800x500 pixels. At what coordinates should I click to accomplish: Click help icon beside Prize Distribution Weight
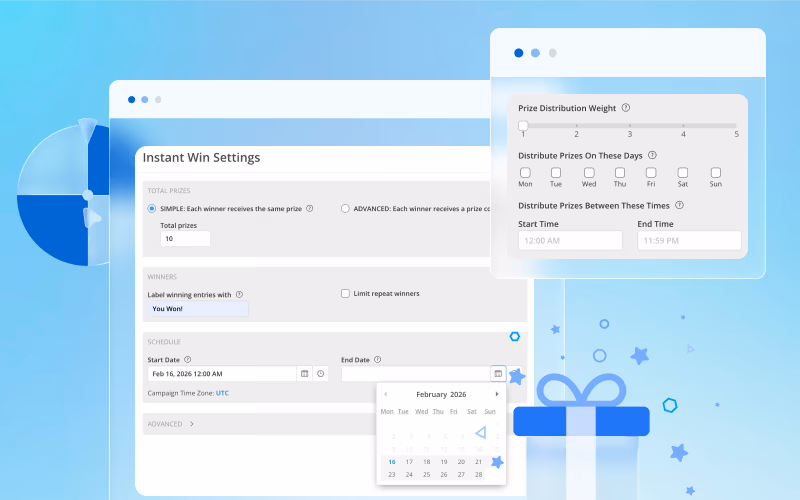[626, 108]
